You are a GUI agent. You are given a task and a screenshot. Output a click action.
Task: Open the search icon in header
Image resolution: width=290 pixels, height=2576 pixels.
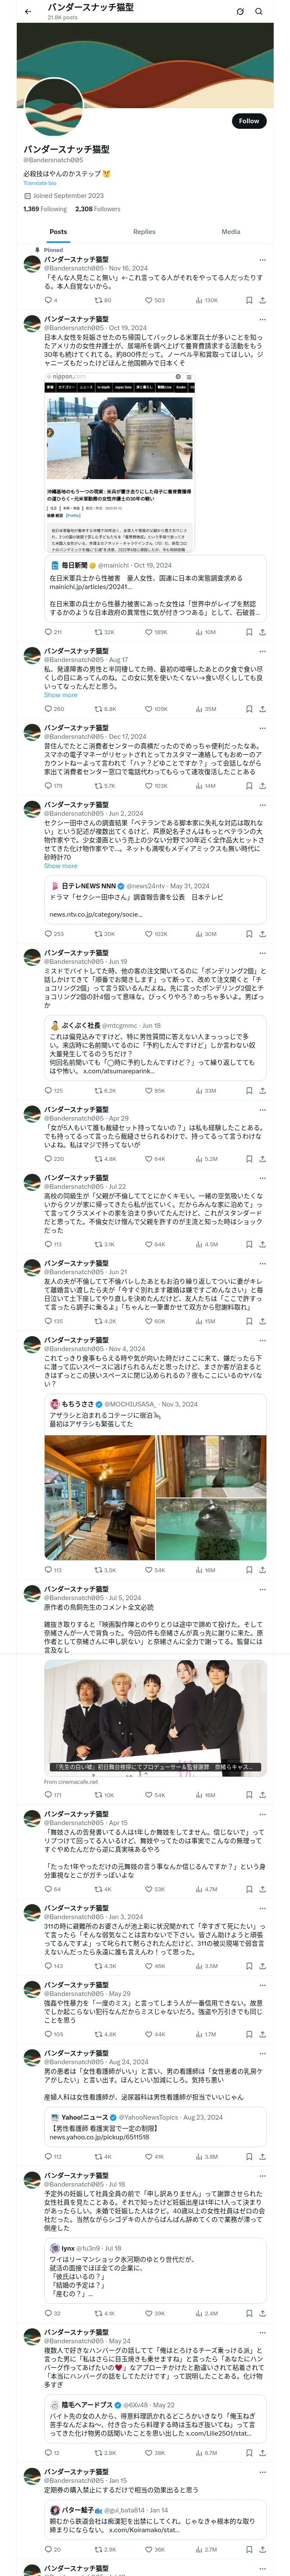[258, 12]
